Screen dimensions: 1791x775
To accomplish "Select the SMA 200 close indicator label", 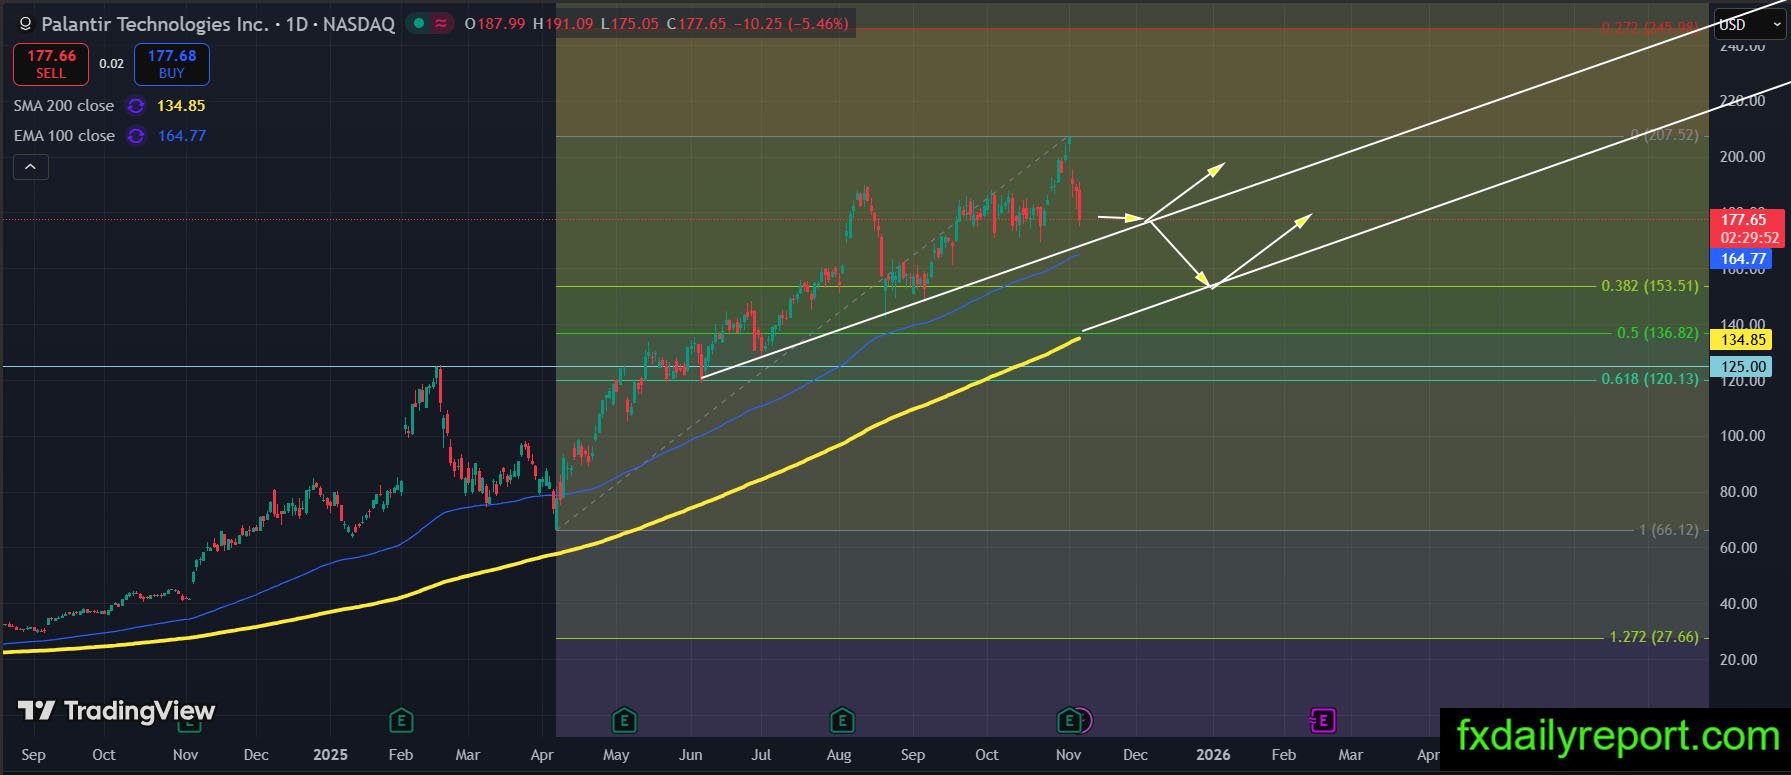I will (64, 106).
